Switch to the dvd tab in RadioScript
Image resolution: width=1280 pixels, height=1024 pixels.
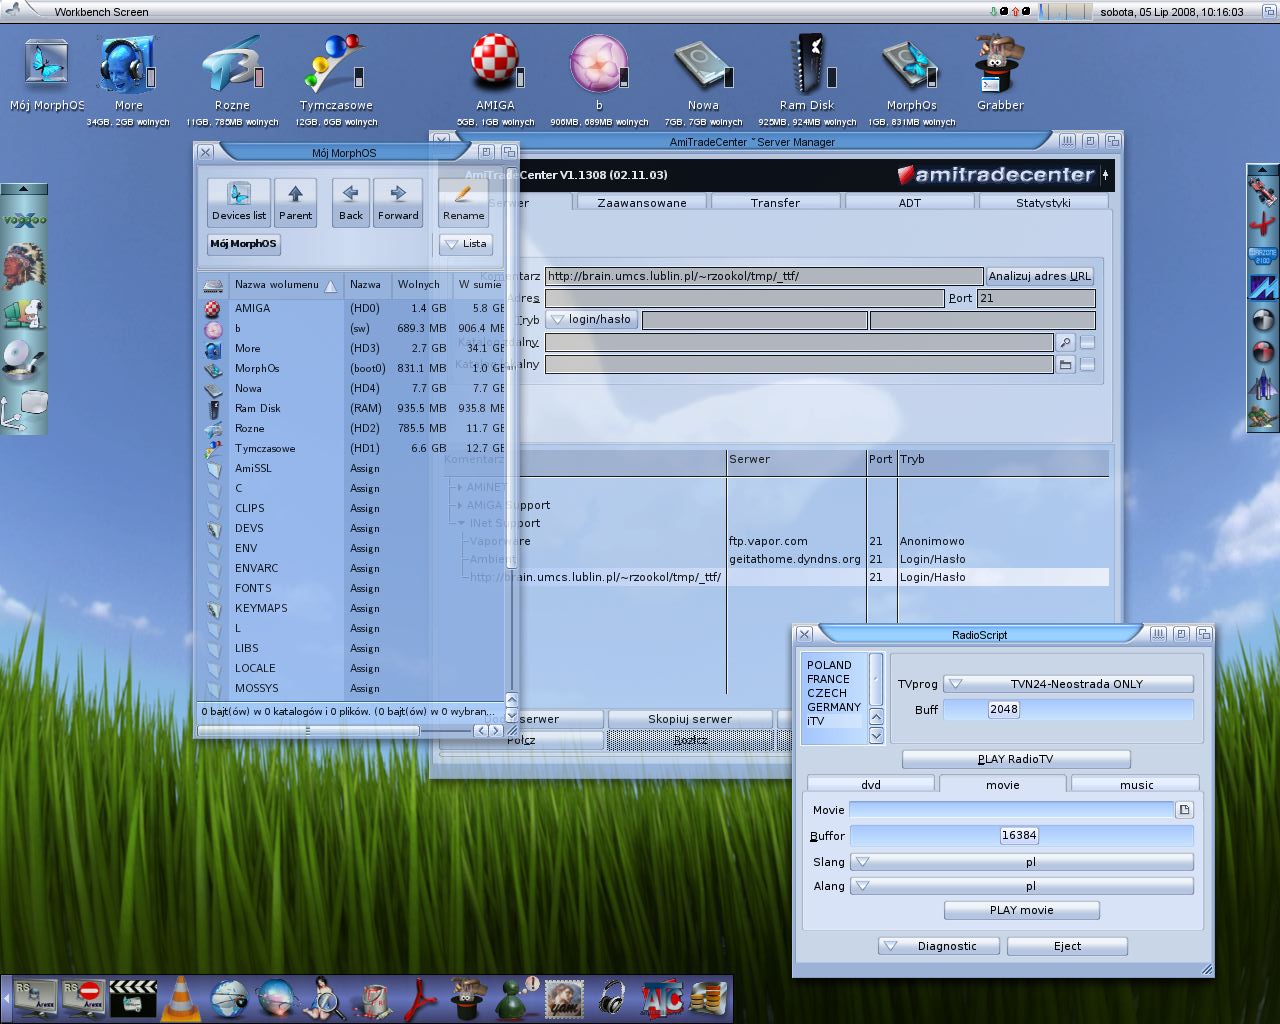point(870,785)
